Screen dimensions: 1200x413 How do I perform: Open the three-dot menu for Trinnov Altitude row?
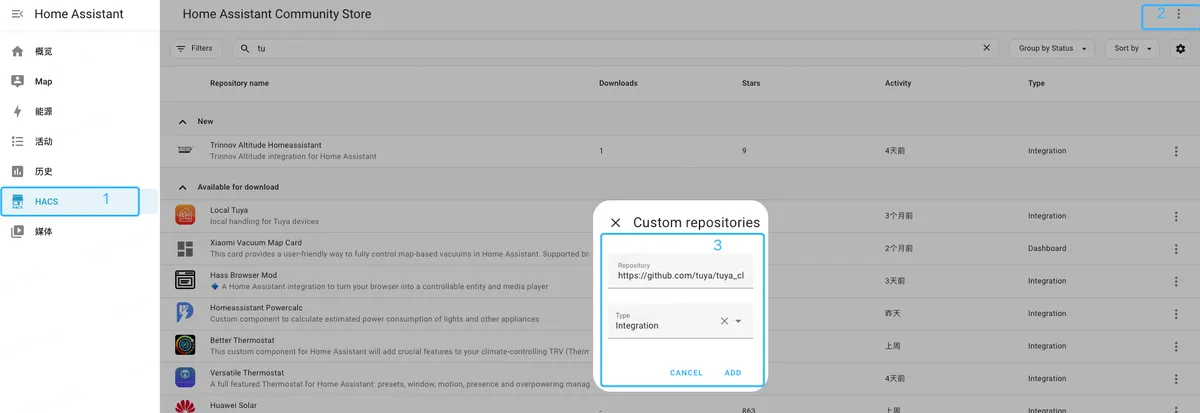point(1176,151)
